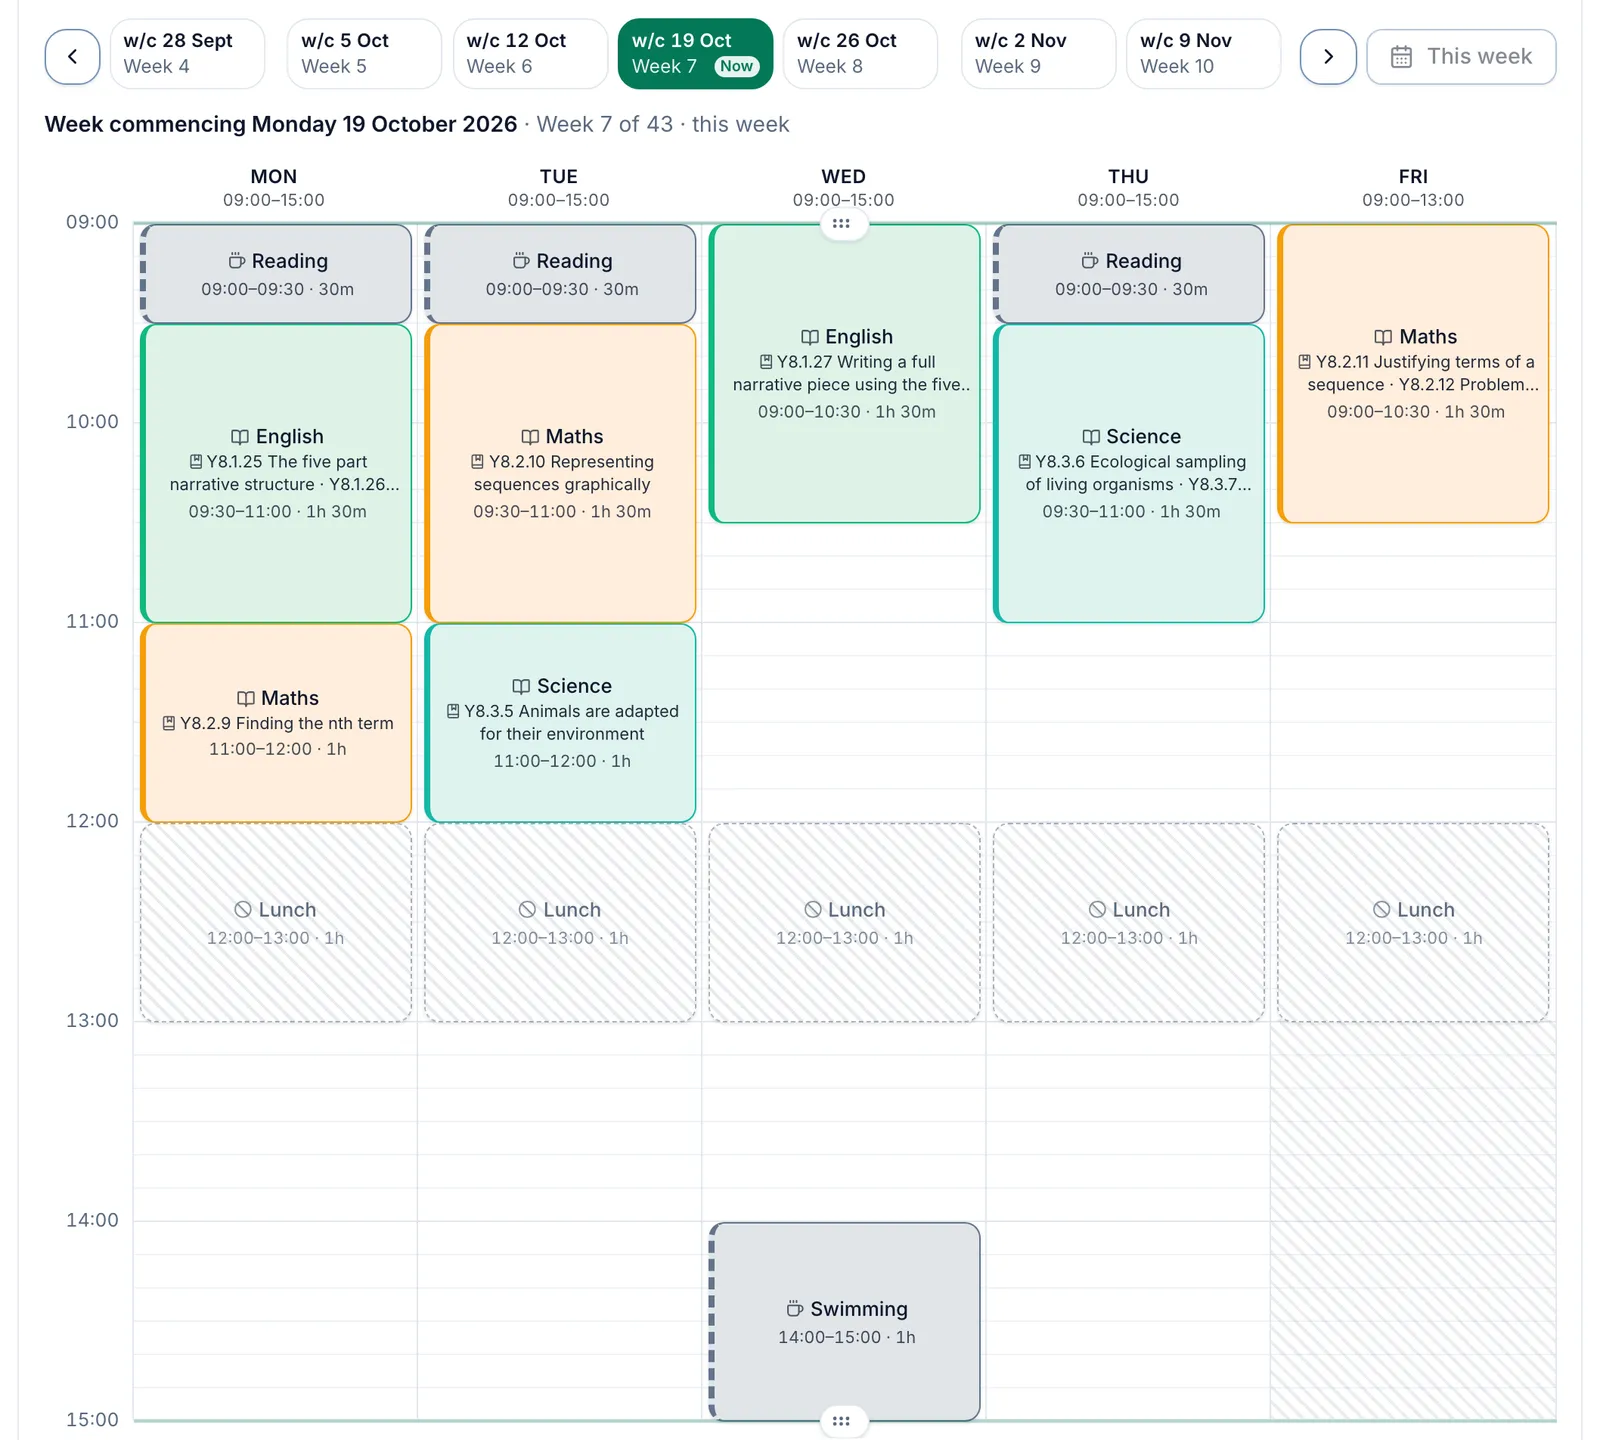Click the grip handle below Swimming
This screenshot has width=1600, height=1440.
[x=842, y=1421]
